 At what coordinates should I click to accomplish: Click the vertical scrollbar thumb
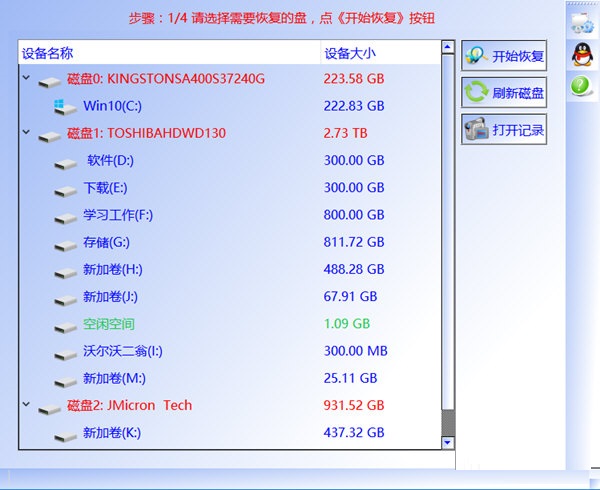(448, 232)
